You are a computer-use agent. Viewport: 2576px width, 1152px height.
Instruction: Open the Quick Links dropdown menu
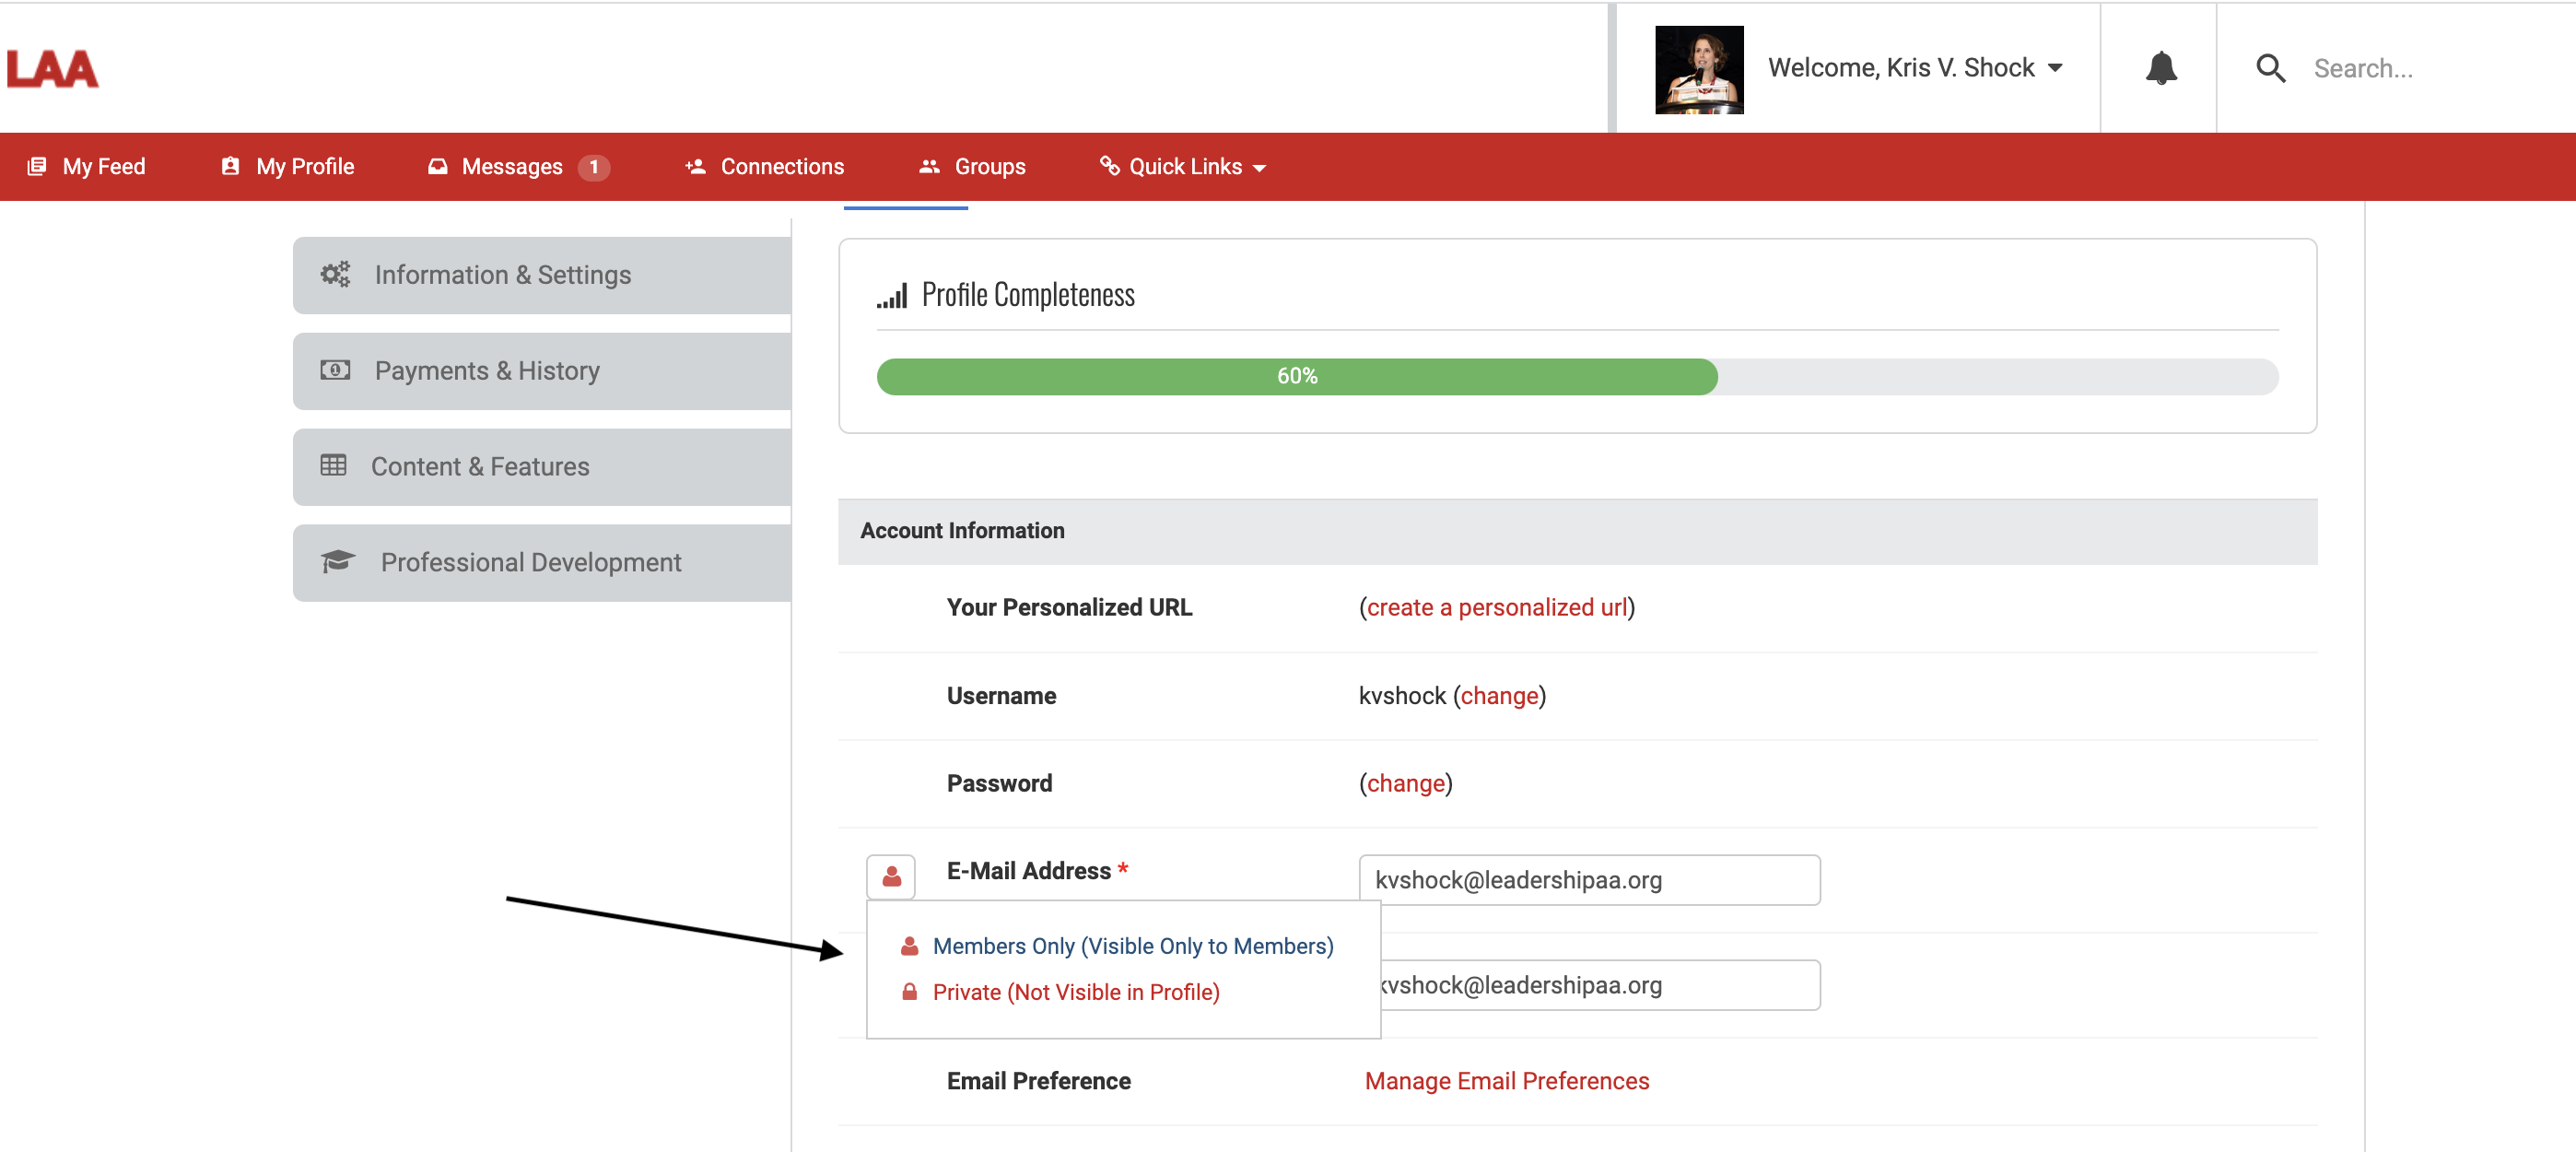point(1184,167)
